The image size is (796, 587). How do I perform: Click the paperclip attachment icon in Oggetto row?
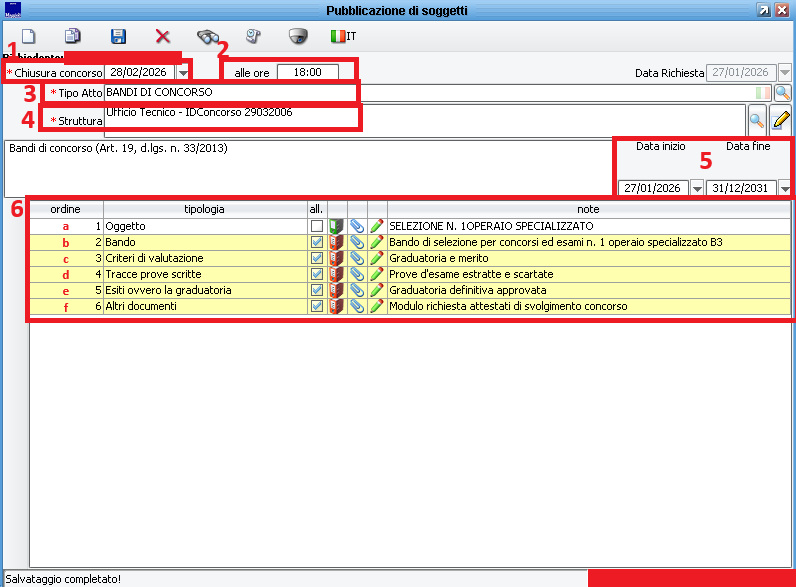[x=357, y=226]
